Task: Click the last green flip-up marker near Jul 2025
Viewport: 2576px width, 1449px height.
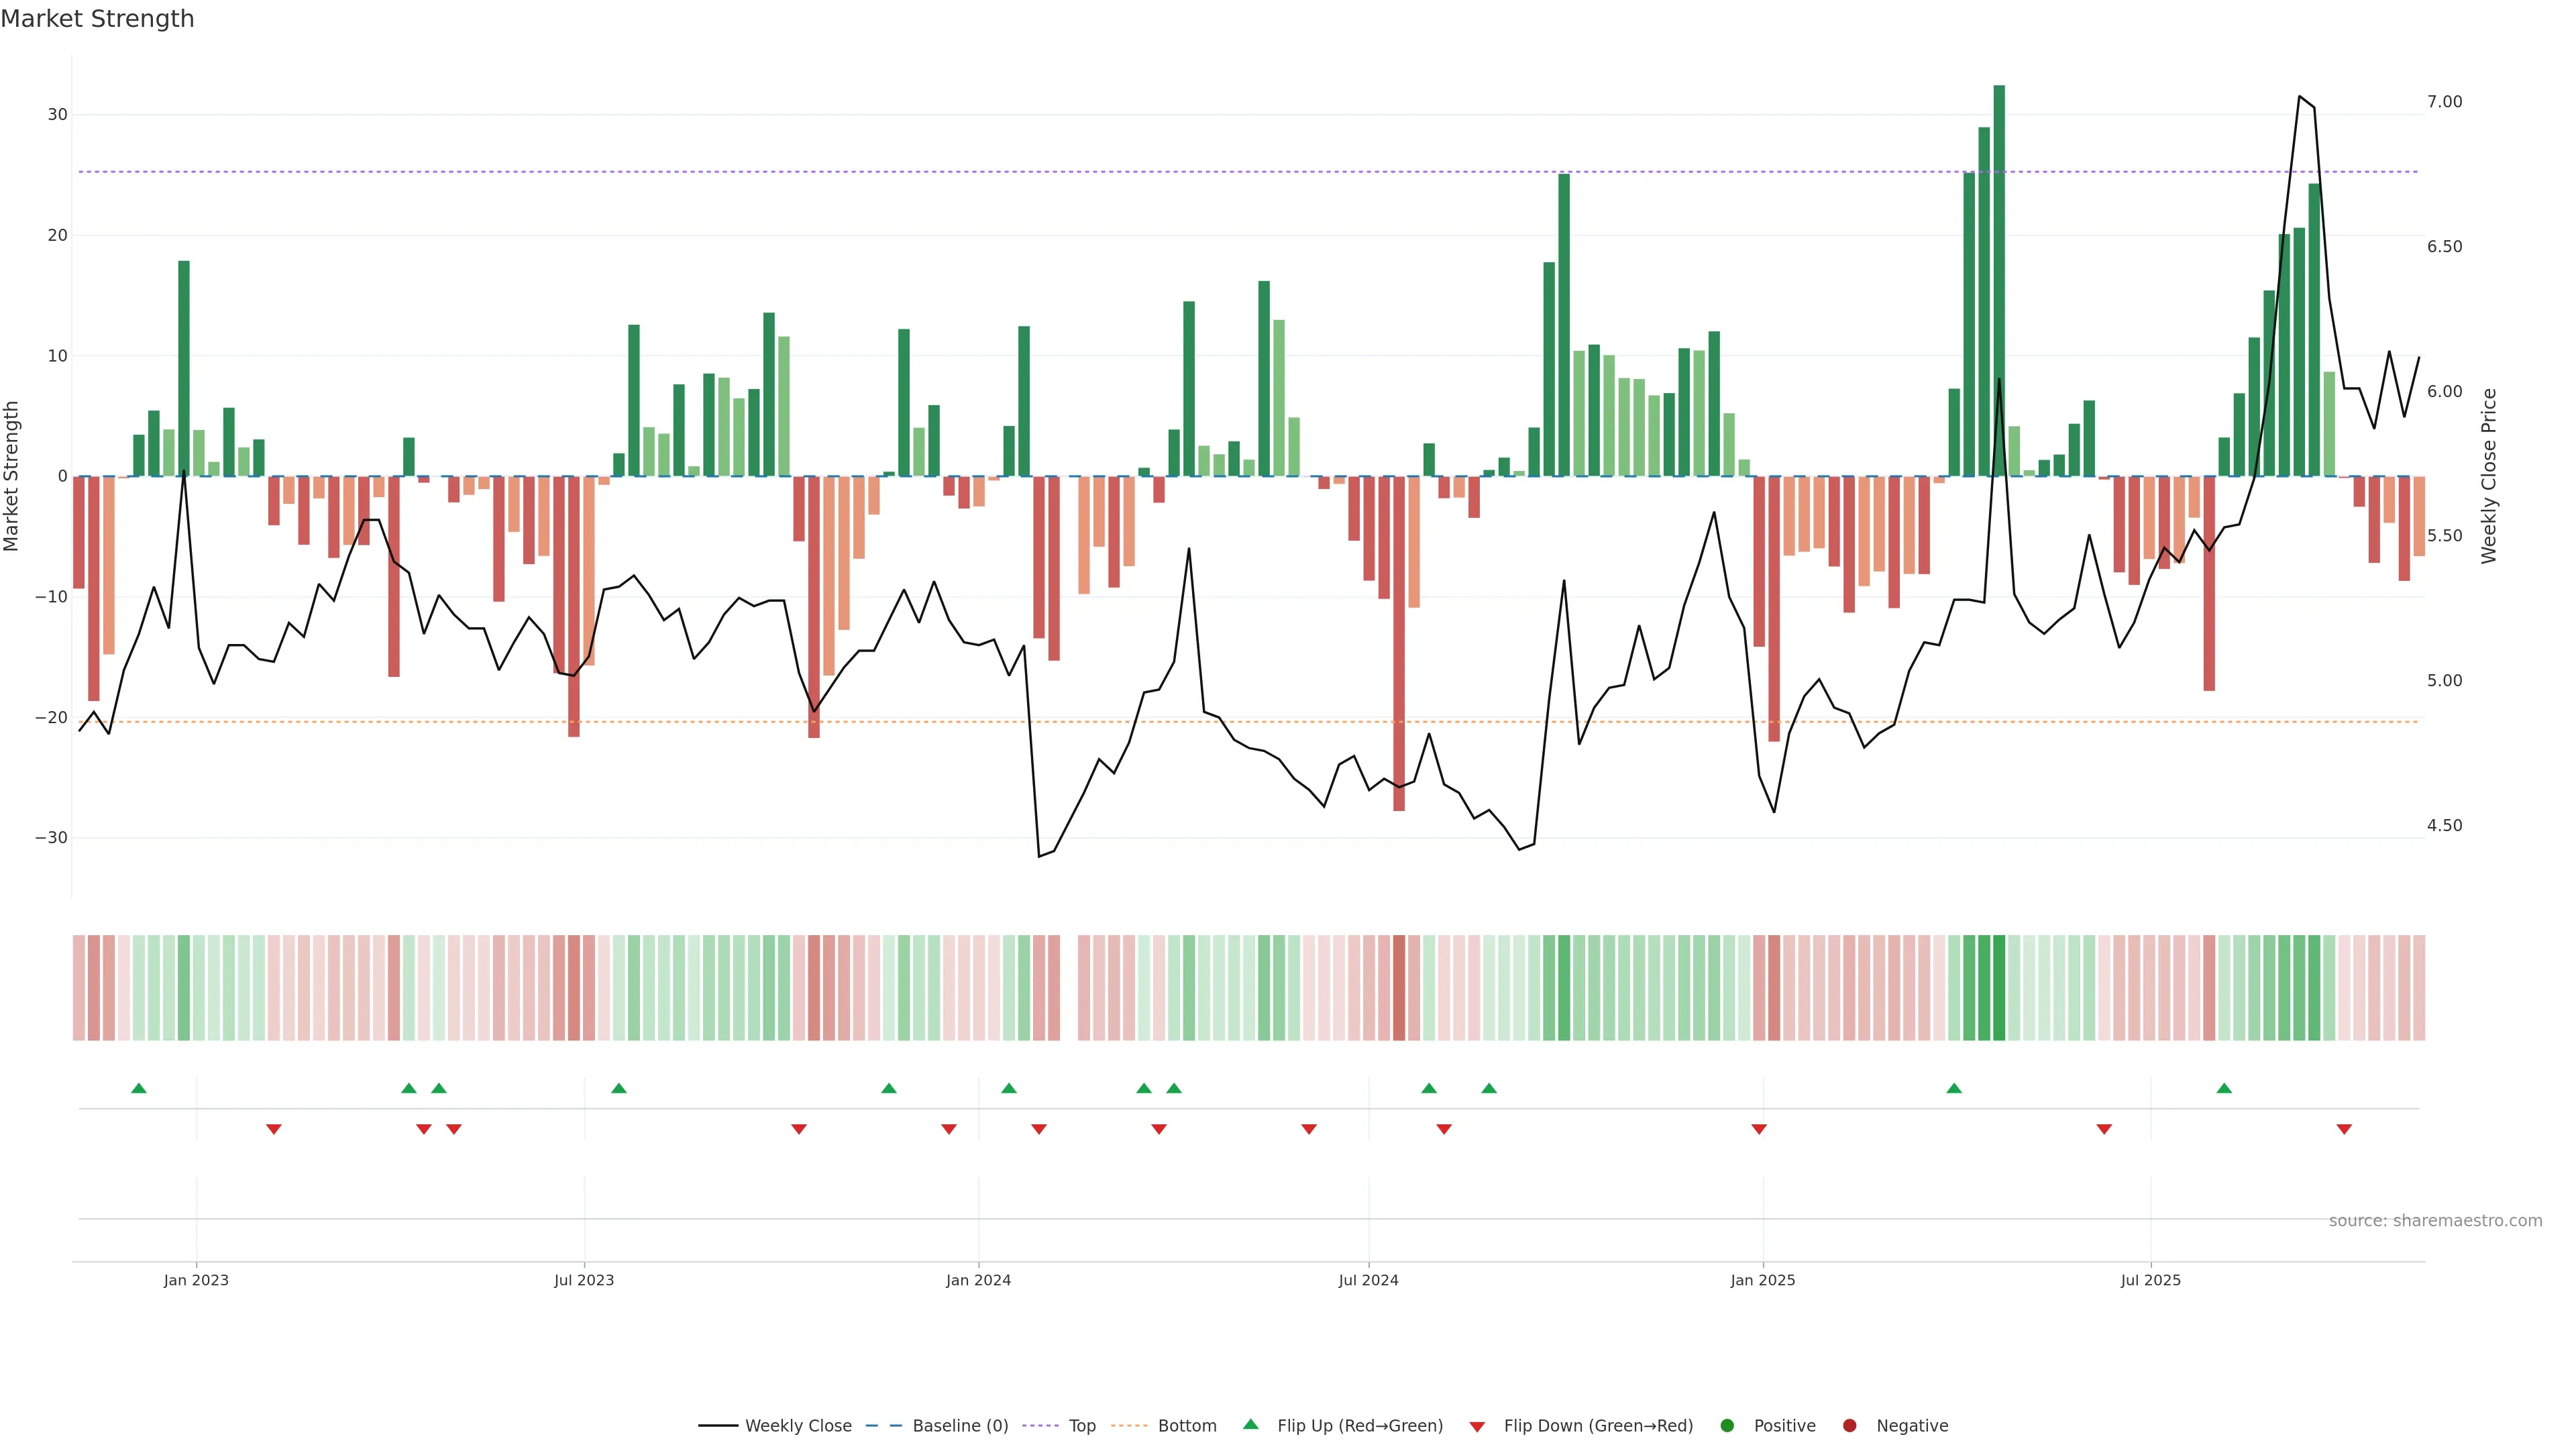Action: click(2224, 1088)
